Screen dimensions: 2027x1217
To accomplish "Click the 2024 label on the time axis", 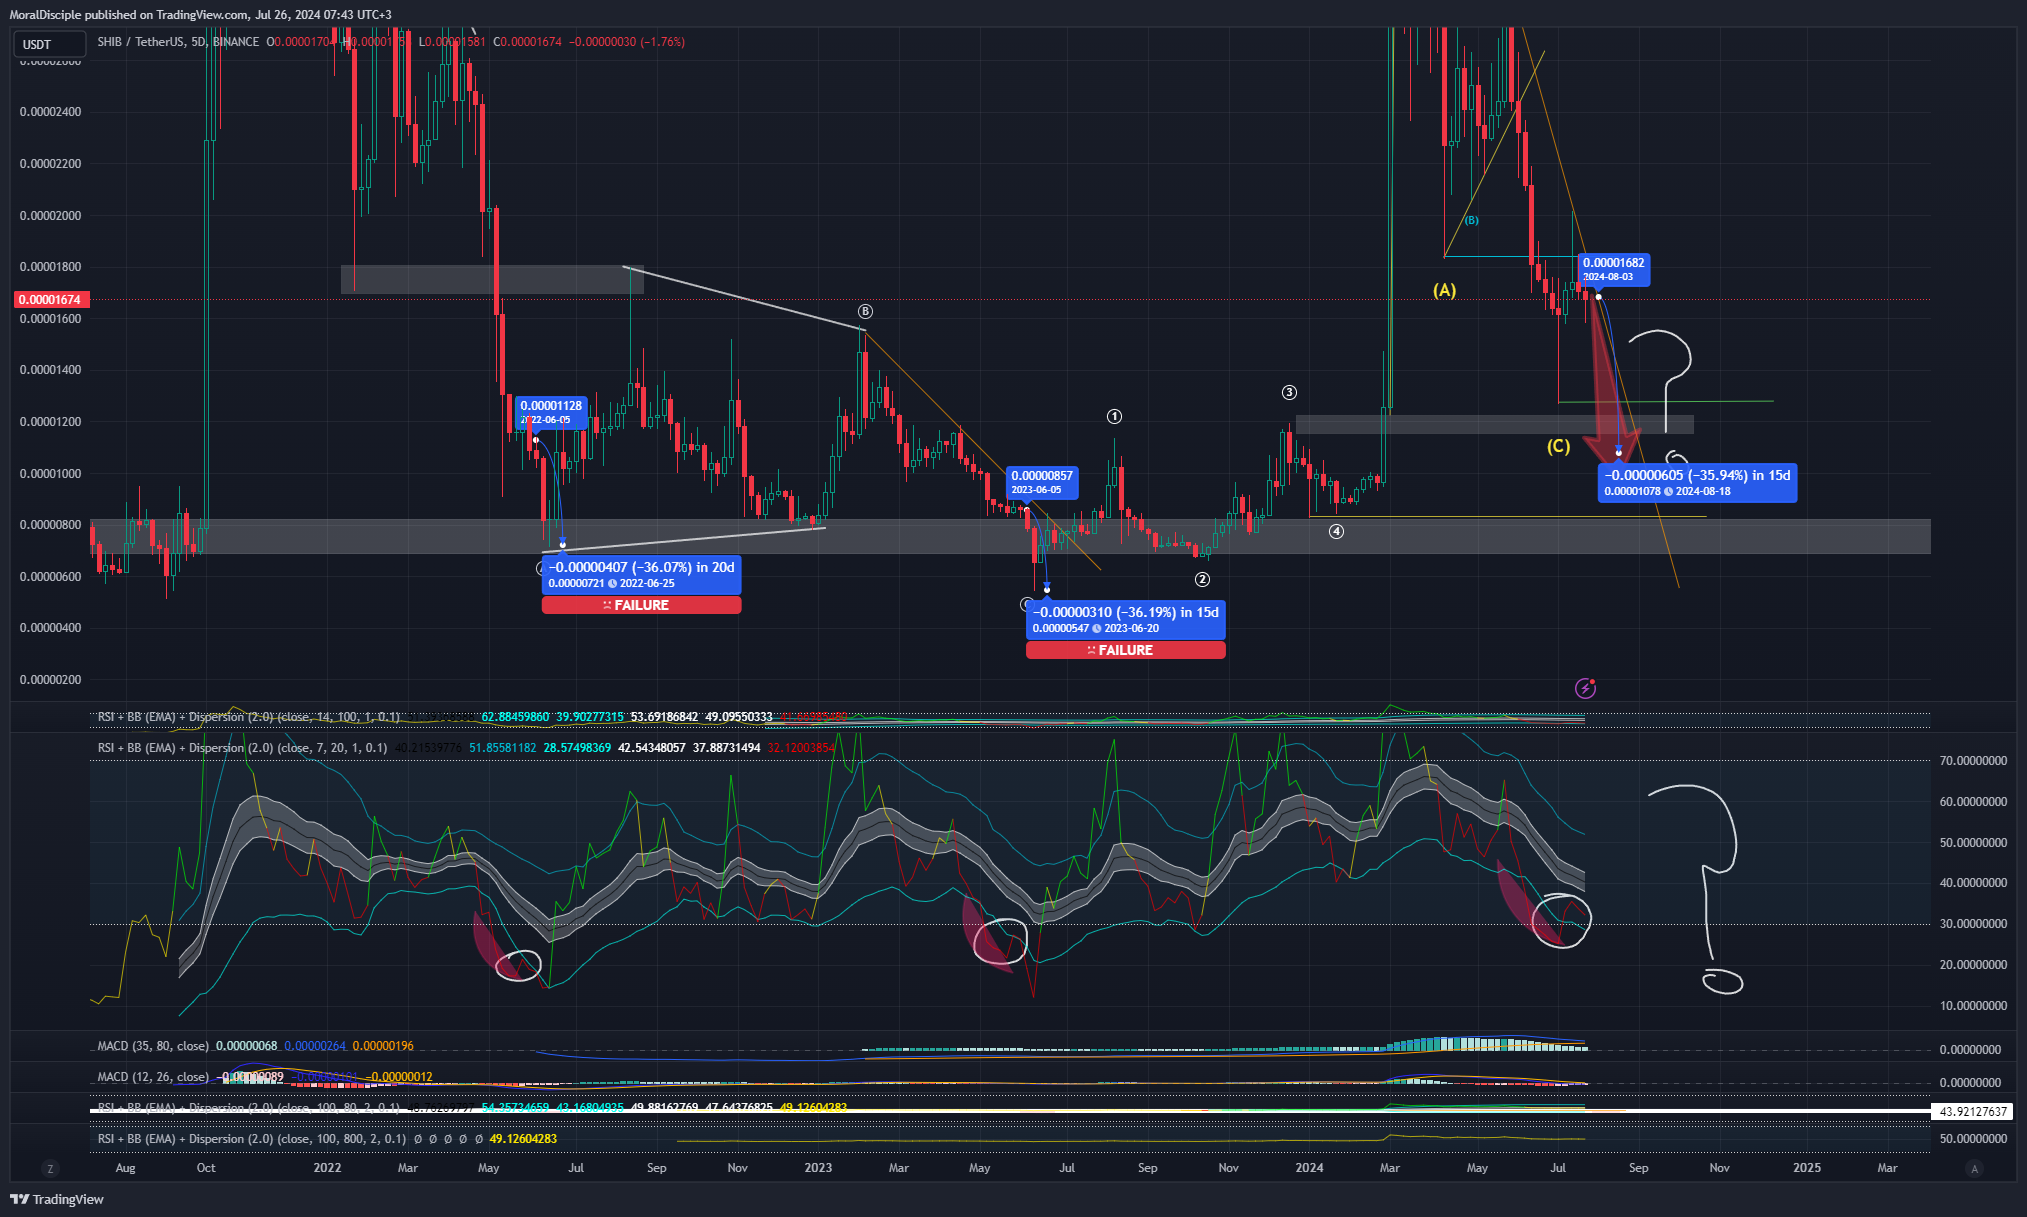I will [x=1309, y=1168].
